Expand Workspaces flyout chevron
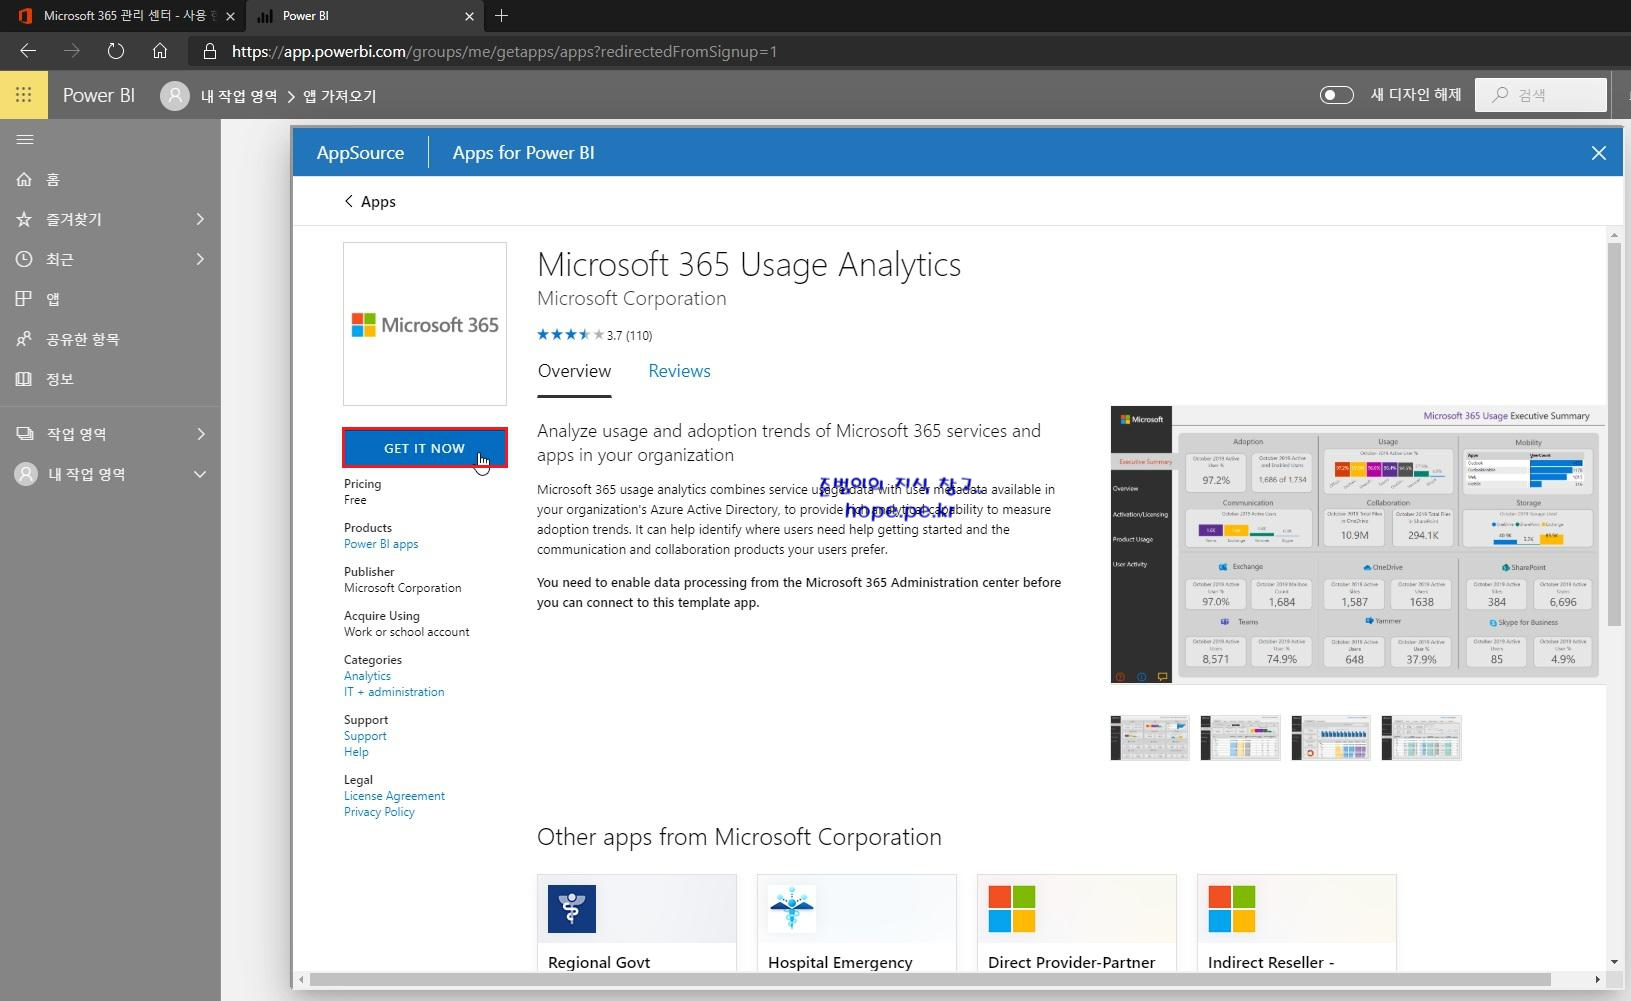1631x1001 pixels. click(200, 434)
